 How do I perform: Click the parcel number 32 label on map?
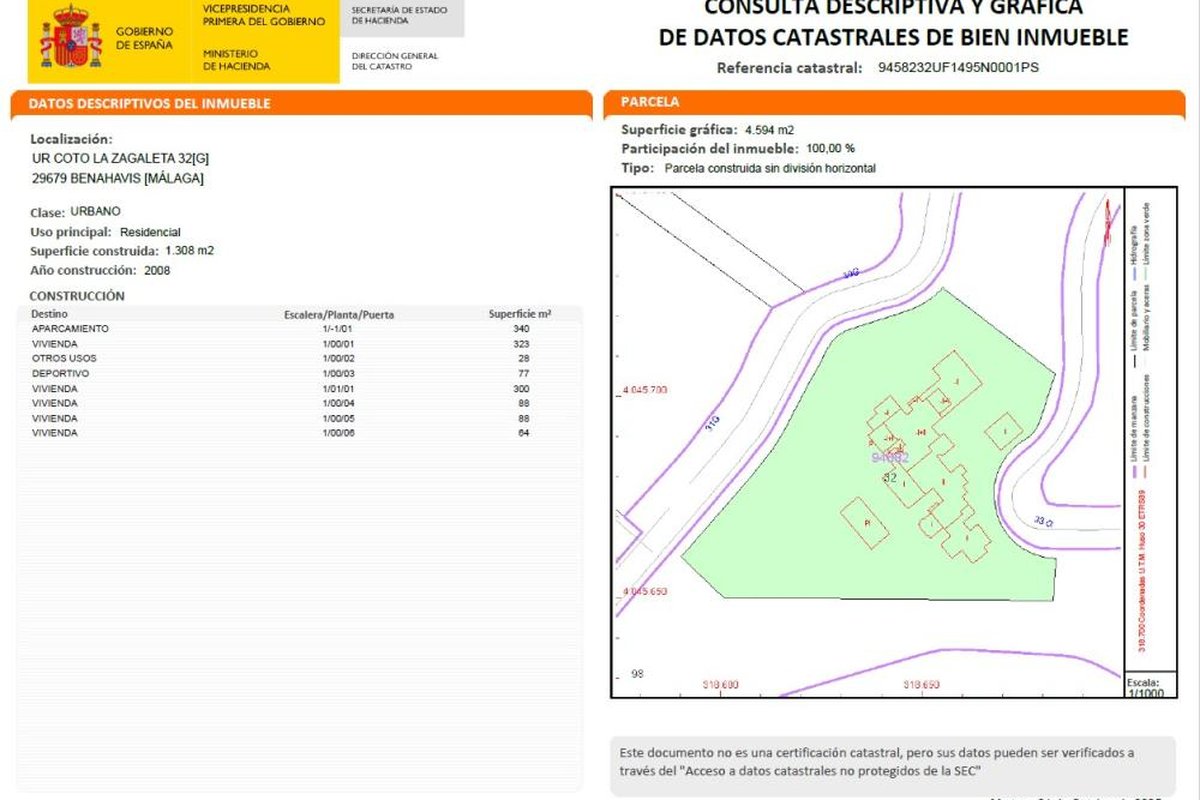[890, 478]
